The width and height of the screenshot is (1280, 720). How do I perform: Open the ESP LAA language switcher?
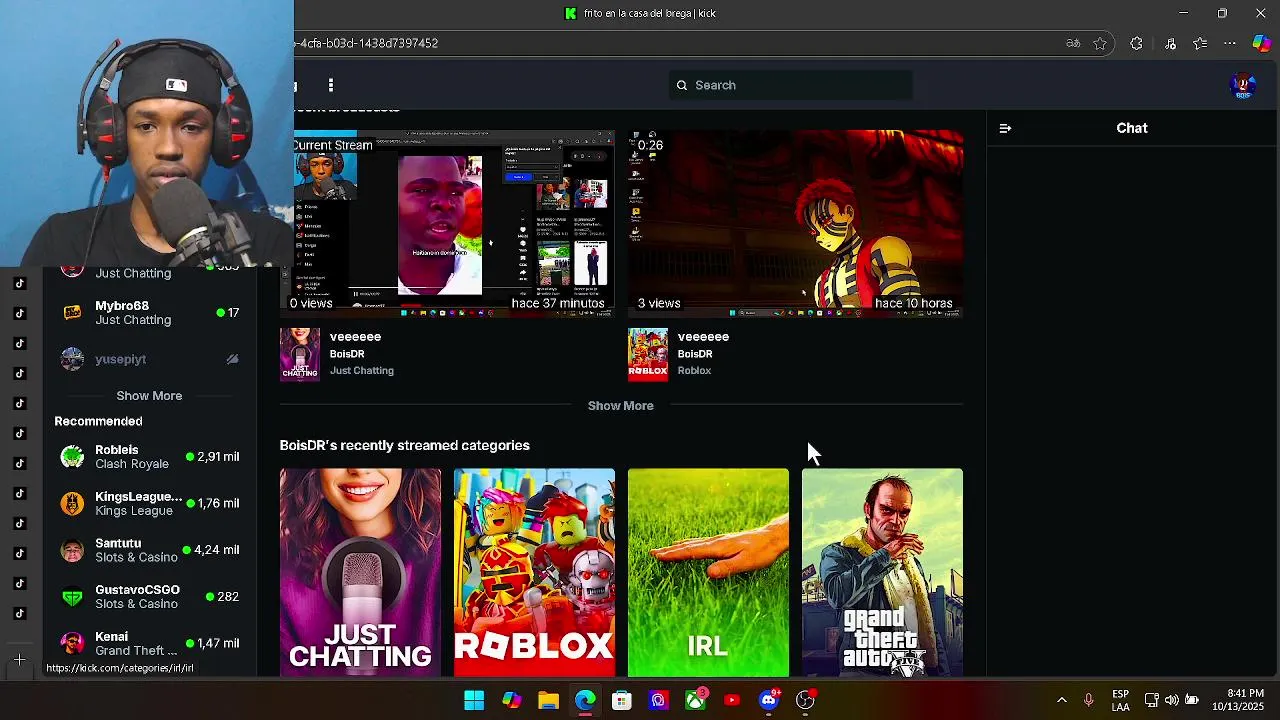pos(1121,700)
